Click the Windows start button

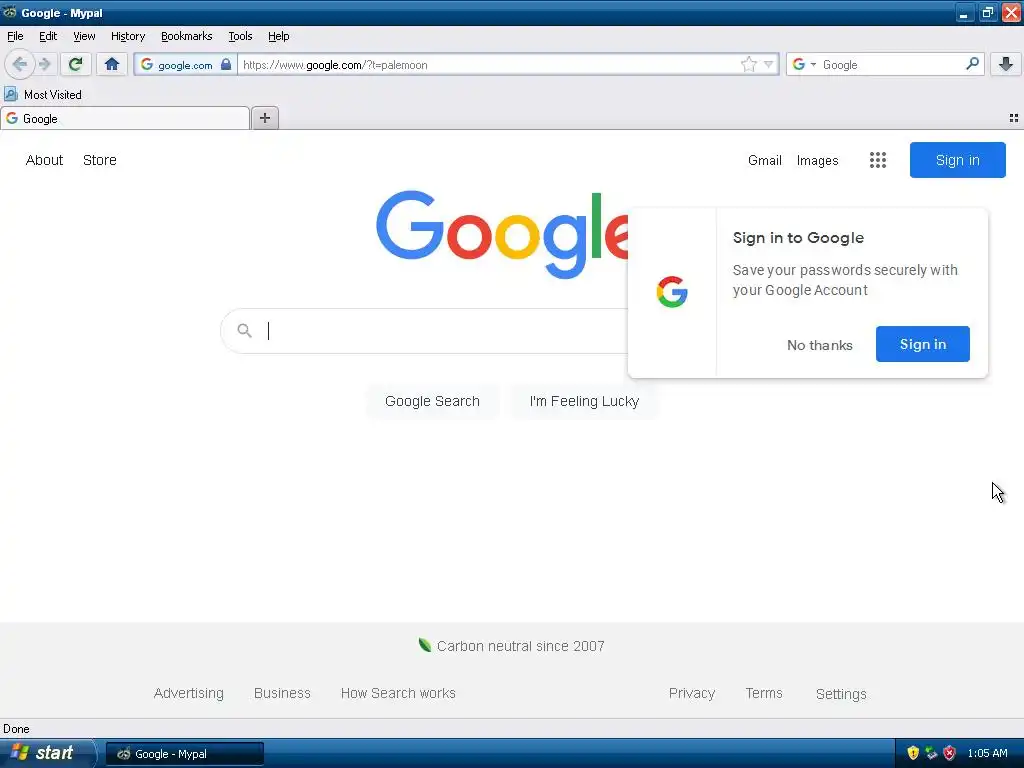pos(47,753)
